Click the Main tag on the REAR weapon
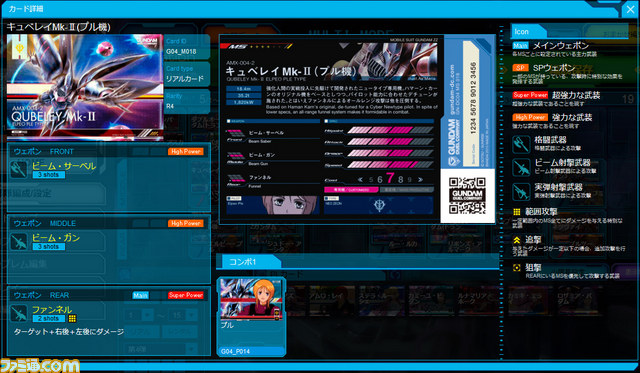Viewport: 640px width, 373px height. (x=140, y=295)
